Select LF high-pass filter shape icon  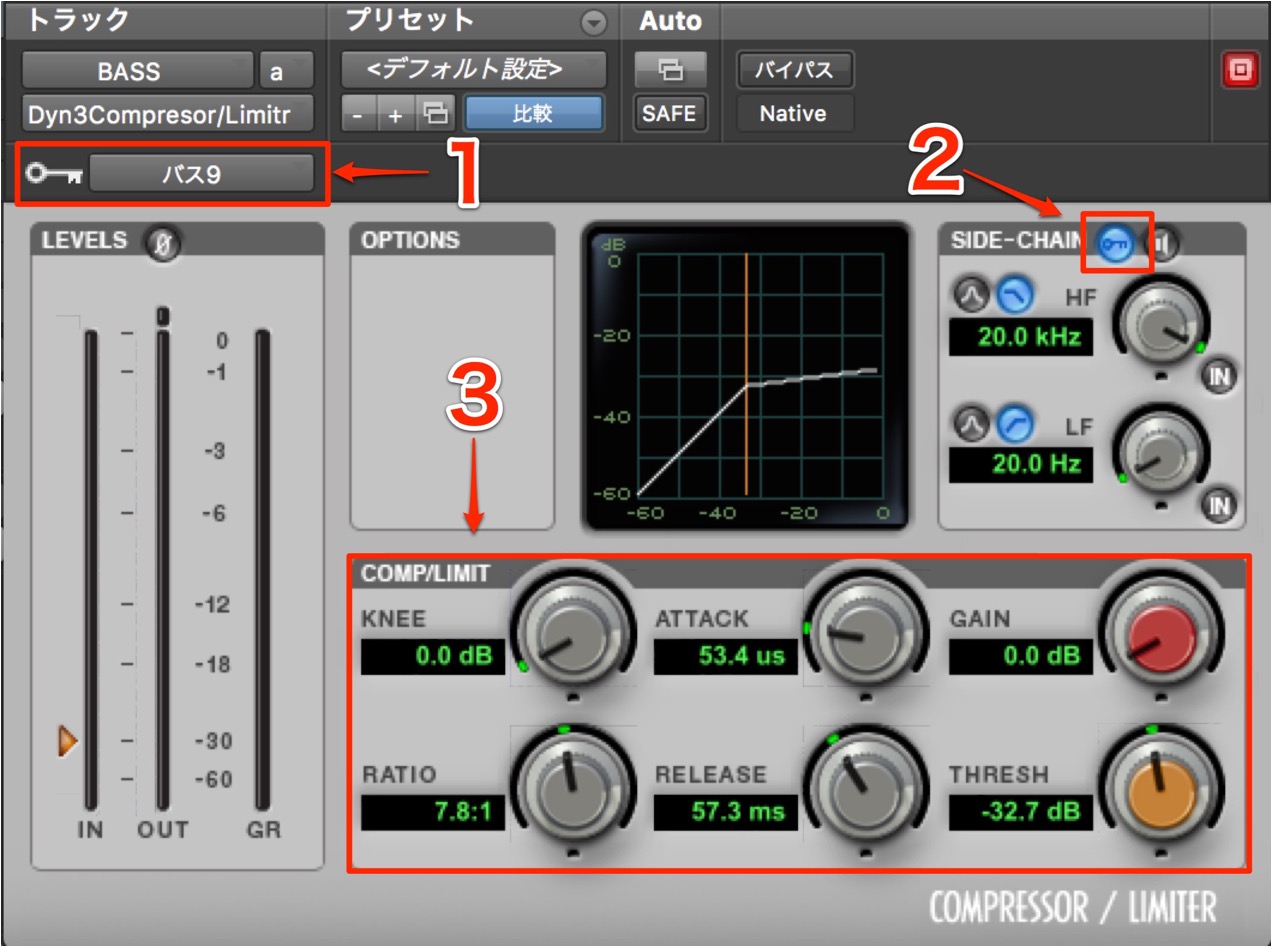[x=1014, y=426]
